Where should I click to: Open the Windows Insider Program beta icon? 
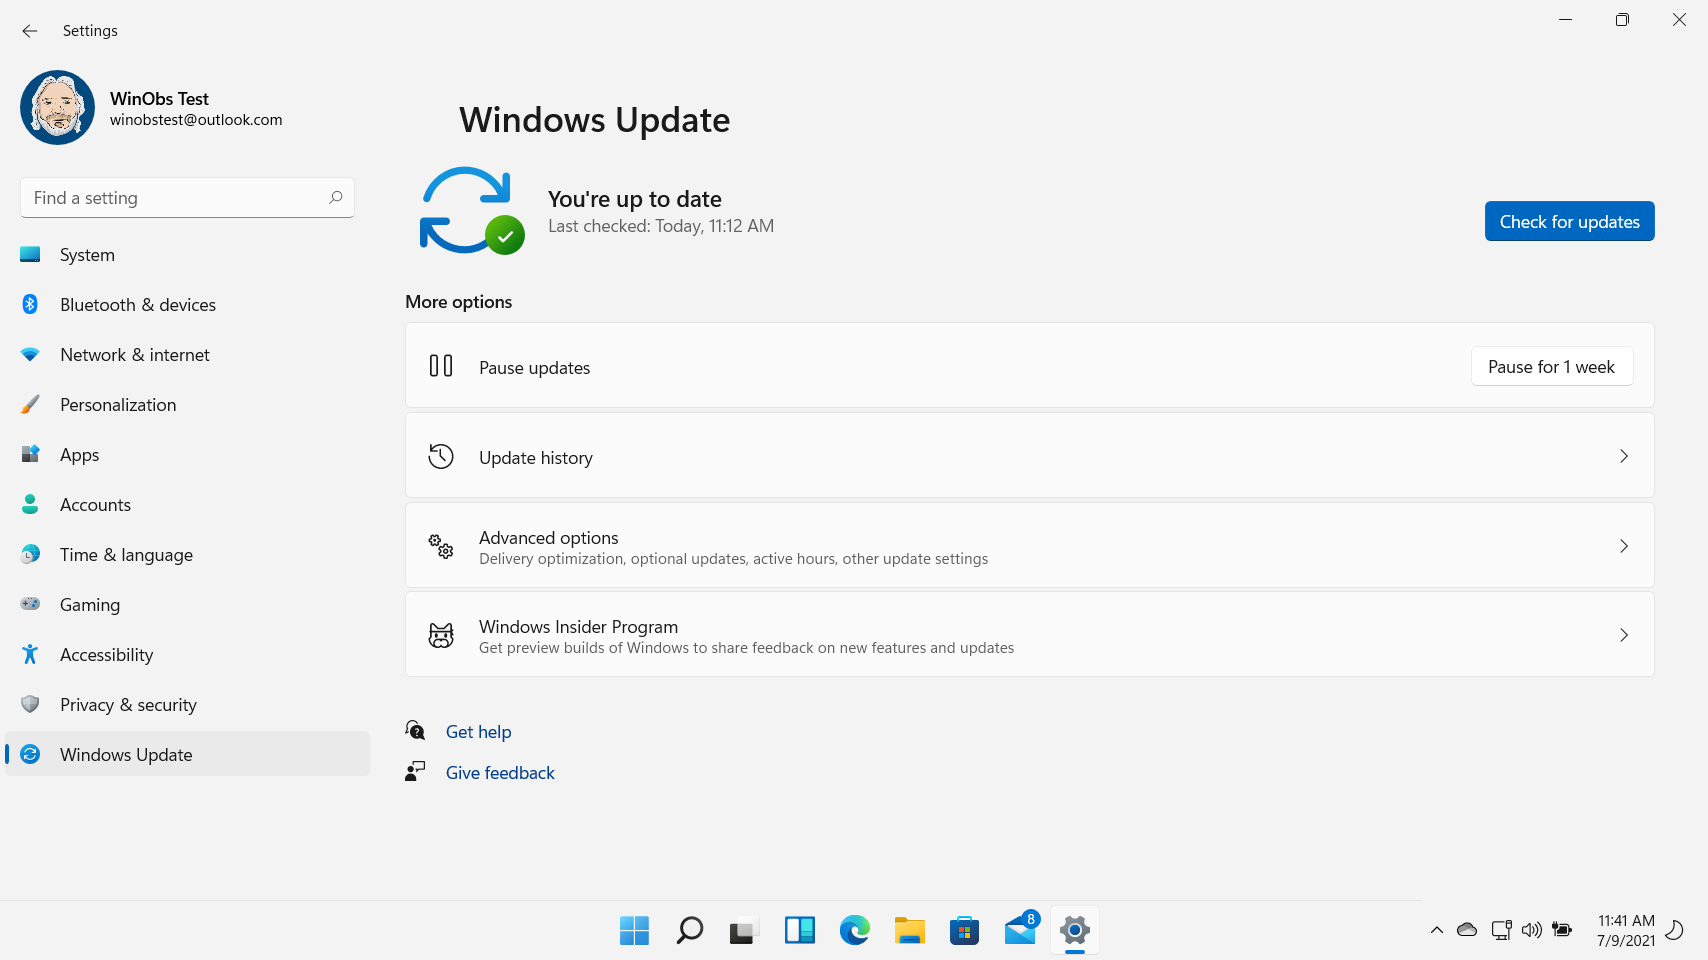tap(440, 635)
